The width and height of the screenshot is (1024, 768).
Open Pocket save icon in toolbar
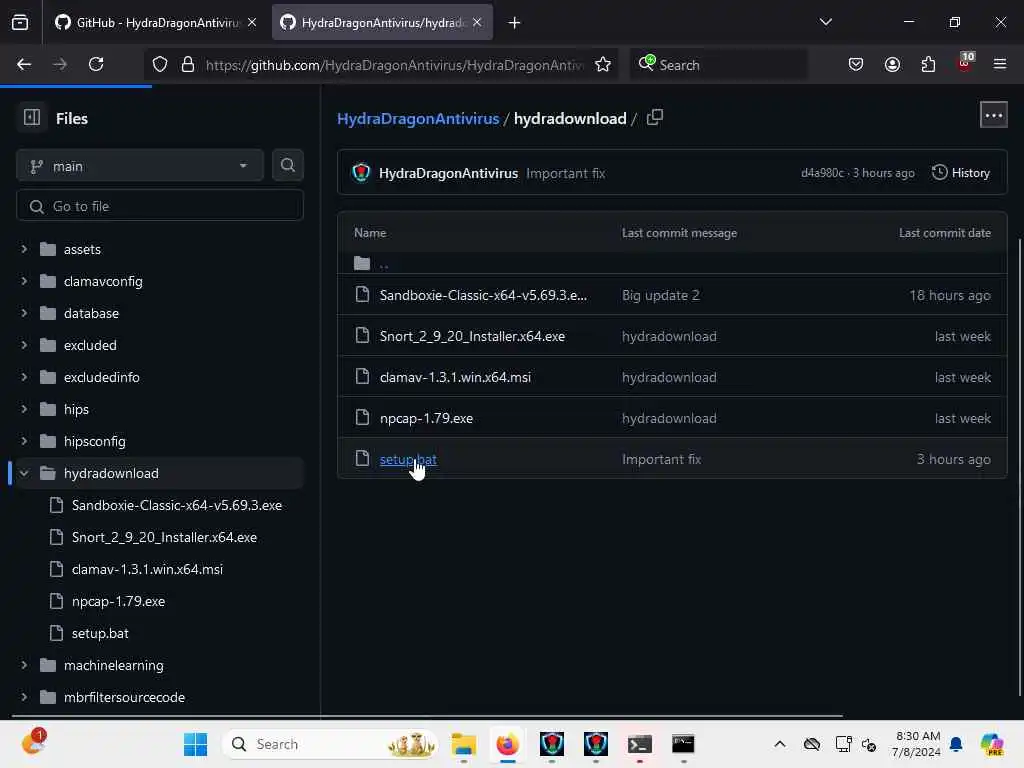[x=856, y=64]
